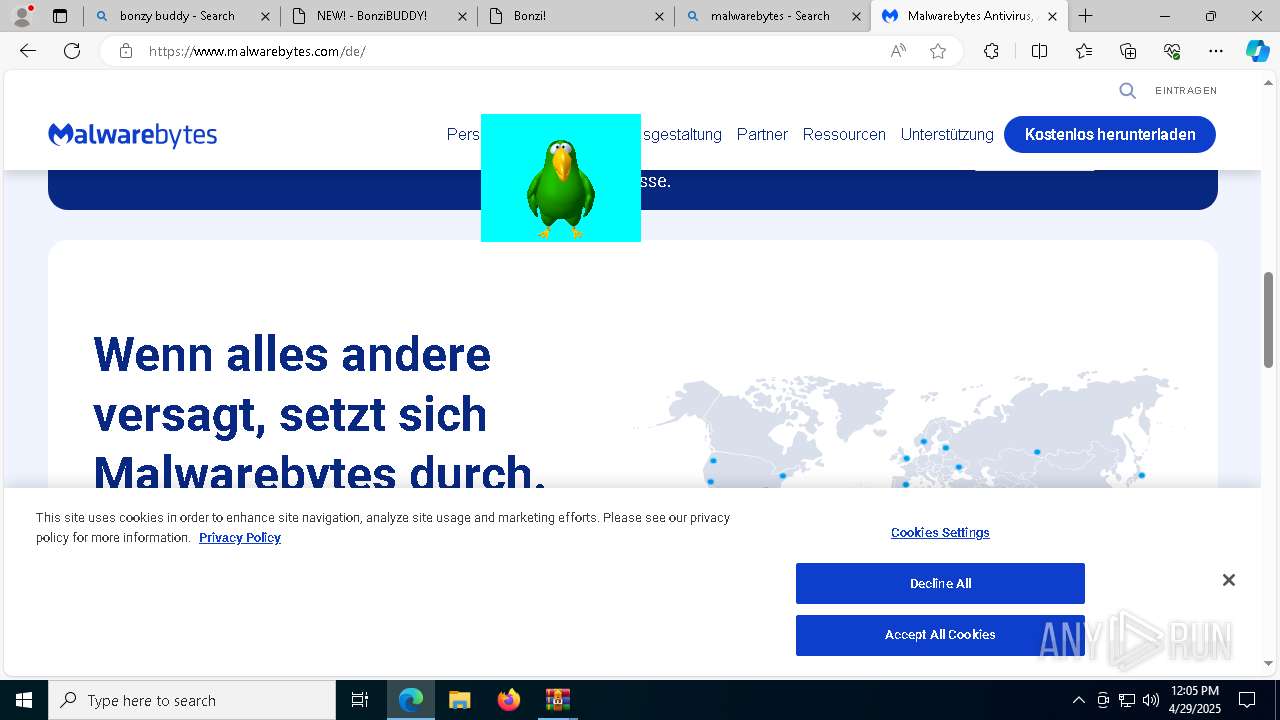Open the volume tray icon

pyautogui.click(x=1151, y=700)
